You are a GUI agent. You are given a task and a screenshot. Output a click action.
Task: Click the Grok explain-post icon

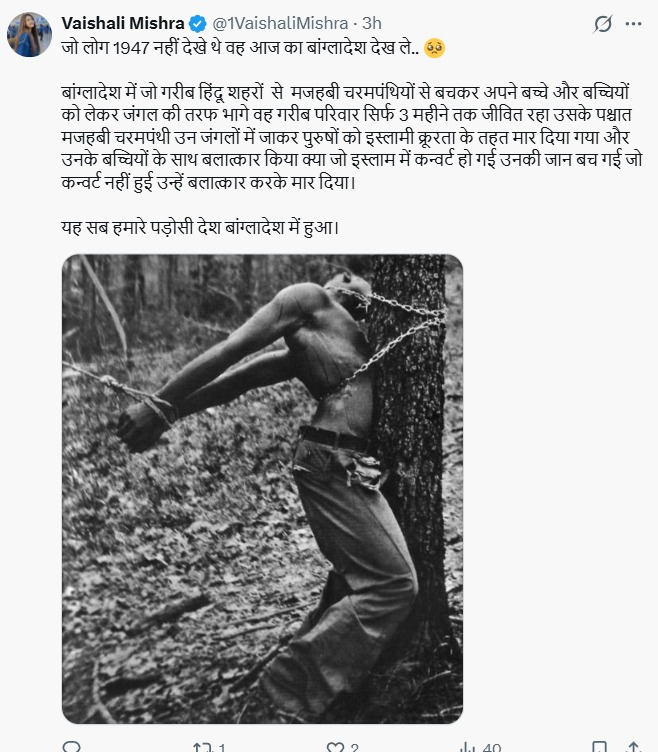click(x=602, y=24)
